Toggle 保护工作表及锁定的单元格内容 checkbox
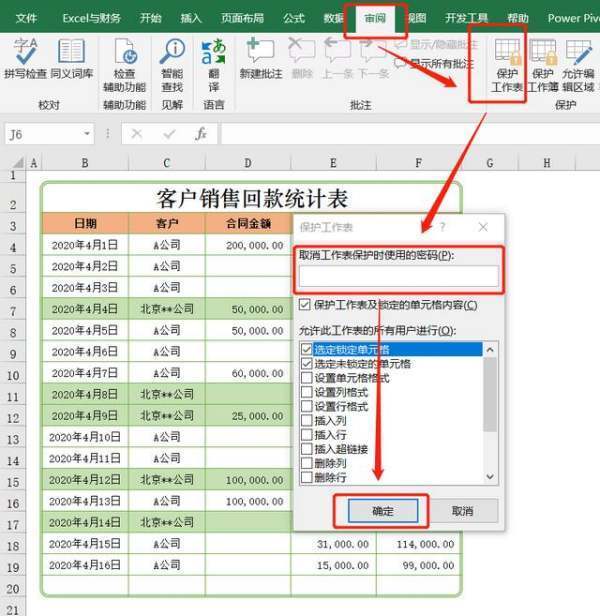600x616 pixels. (x=305, y=305)
